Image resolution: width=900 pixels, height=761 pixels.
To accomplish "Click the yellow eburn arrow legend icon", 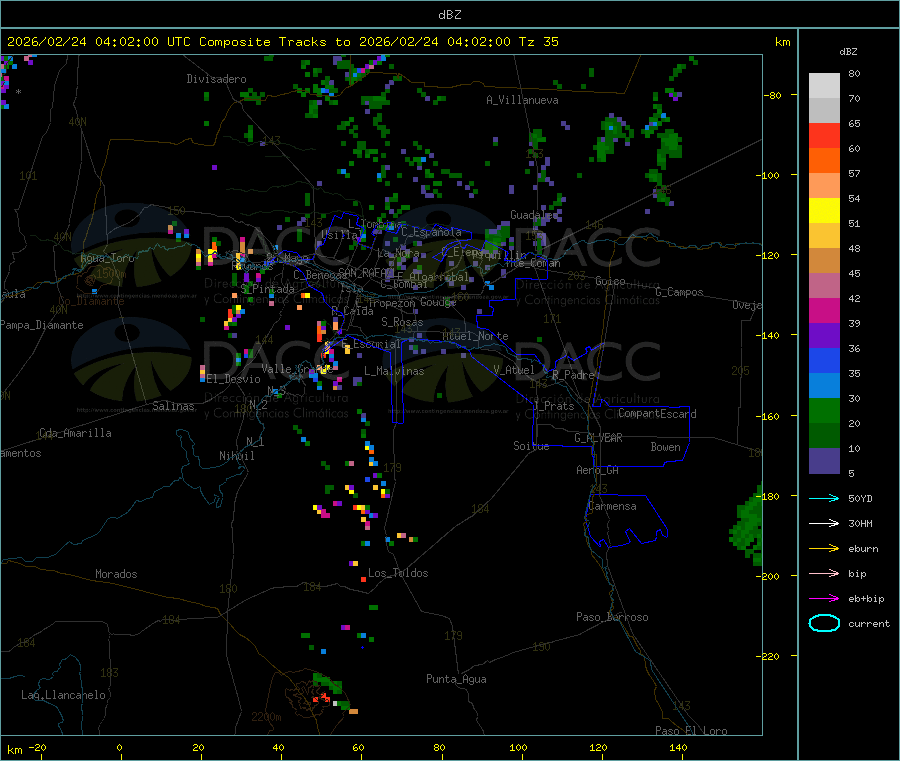I will tap(824, 549).
